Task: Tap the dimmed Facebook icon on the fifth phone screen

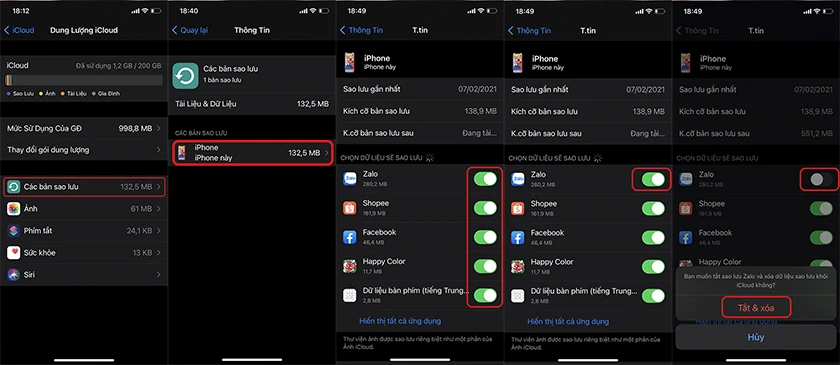Action: [x=686, y=237]
